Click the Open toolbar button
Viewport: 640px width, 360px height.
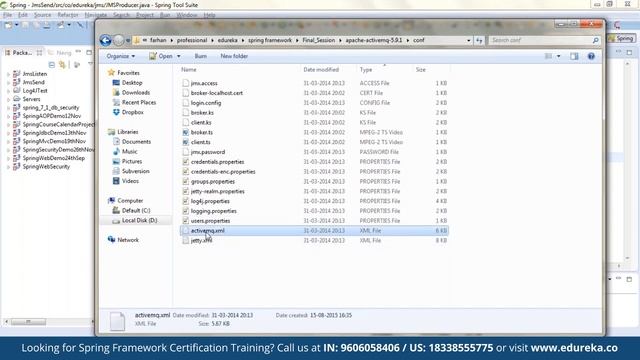pyautogui.click(x=161, y=56)
